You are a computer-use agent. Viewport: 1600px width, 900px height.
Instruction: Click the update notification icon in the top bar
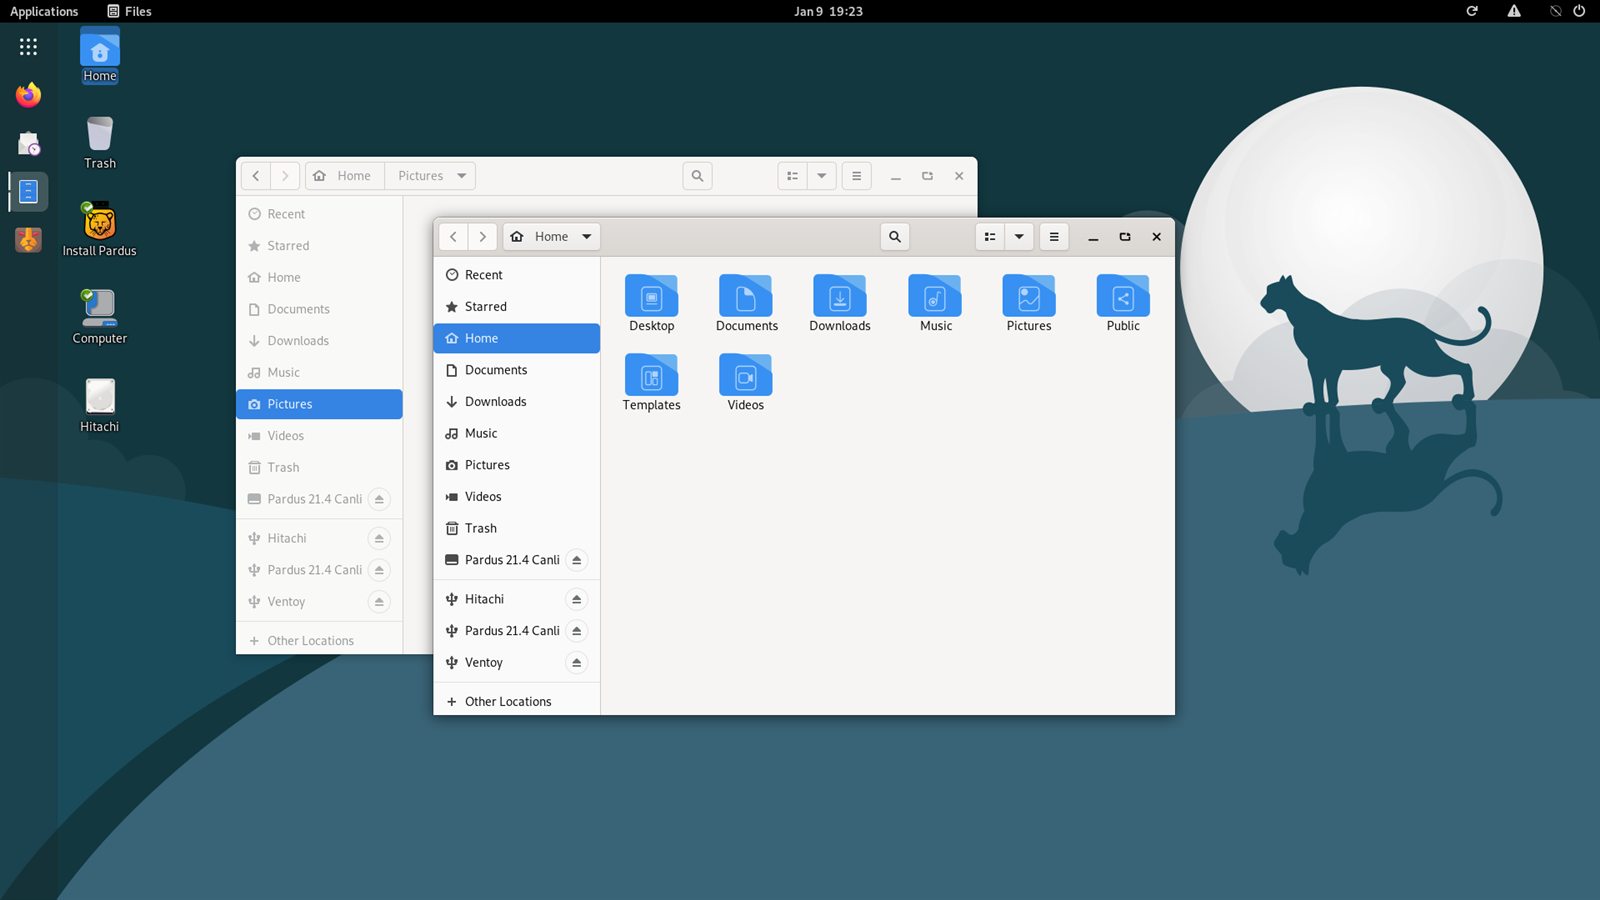(x=1472, y=11)
